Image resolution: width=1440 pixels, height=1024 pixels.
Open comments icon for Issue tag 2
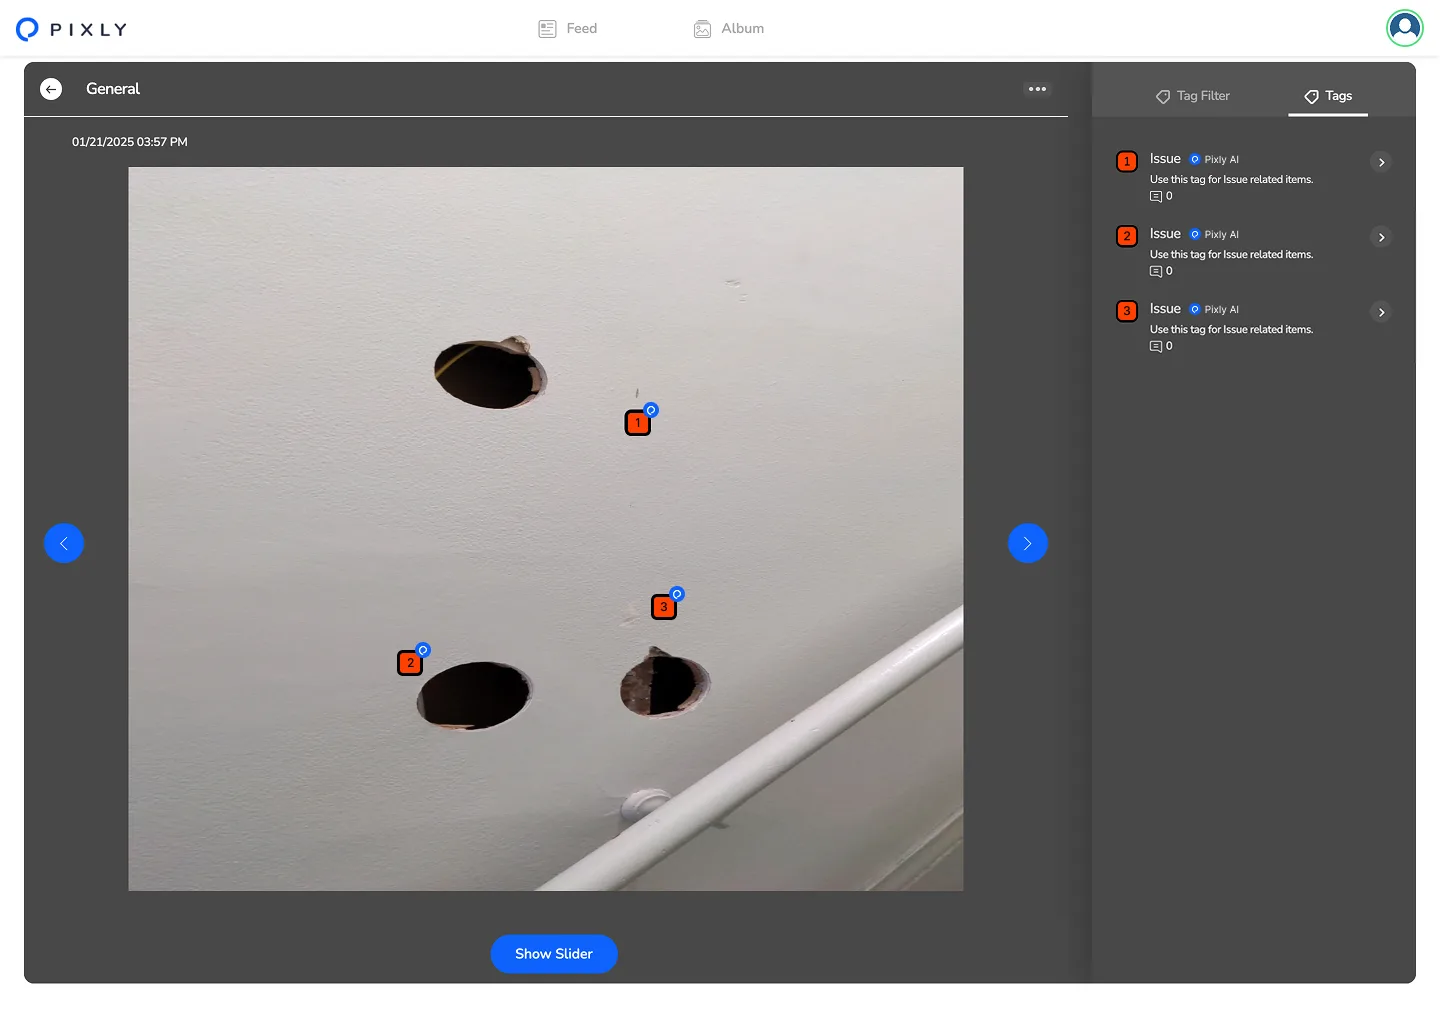[x=1156, y=272]
